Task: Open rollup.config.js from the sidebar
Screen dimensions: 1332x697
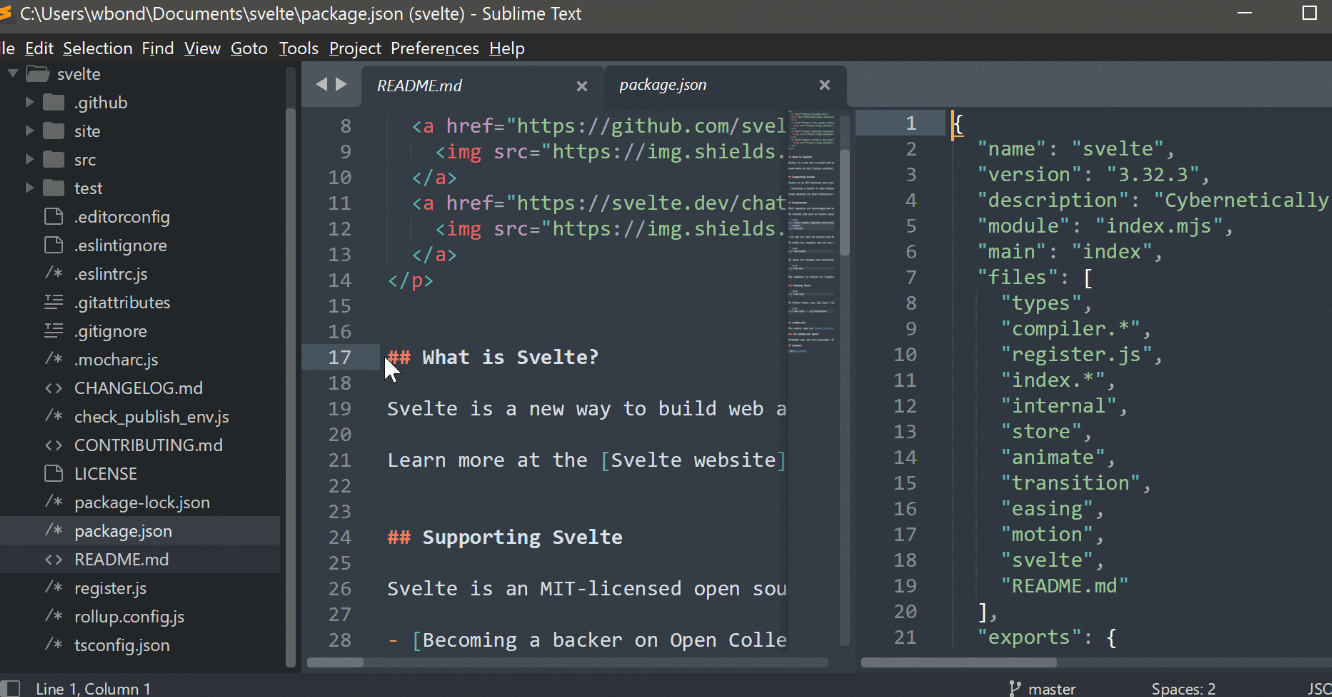Action: pos(129,616)
